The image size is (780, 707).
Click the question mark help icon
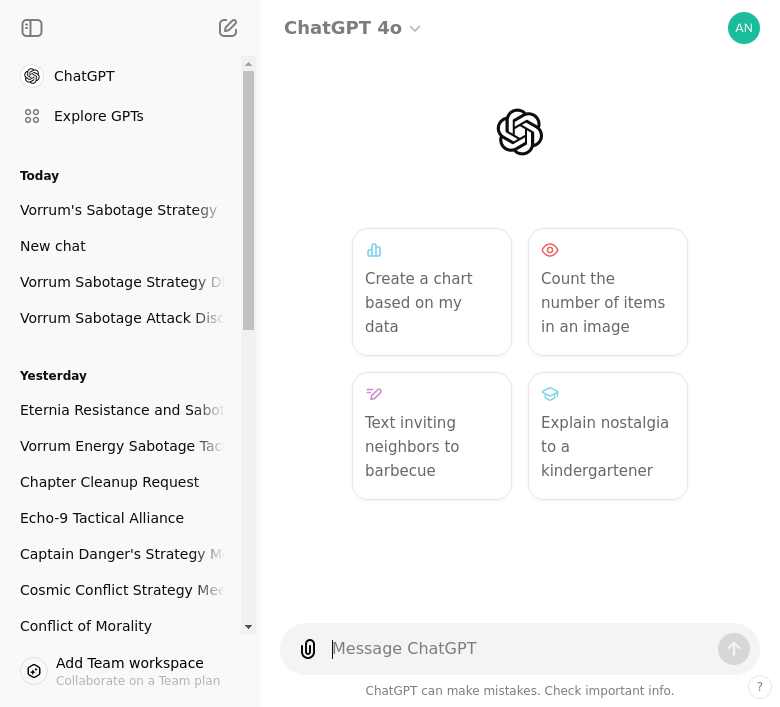click(759, 687)
